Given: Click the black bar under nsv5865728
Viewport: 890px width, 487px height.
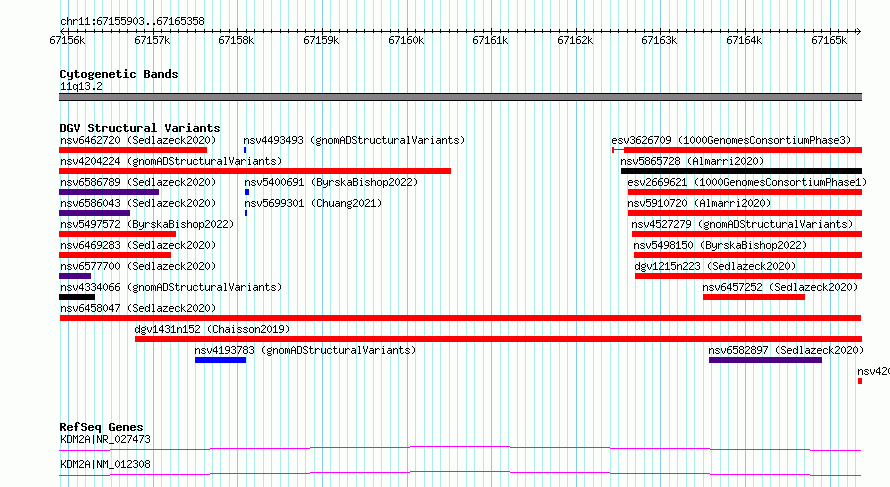Looking at the screenshot, I should coord(741,171).
